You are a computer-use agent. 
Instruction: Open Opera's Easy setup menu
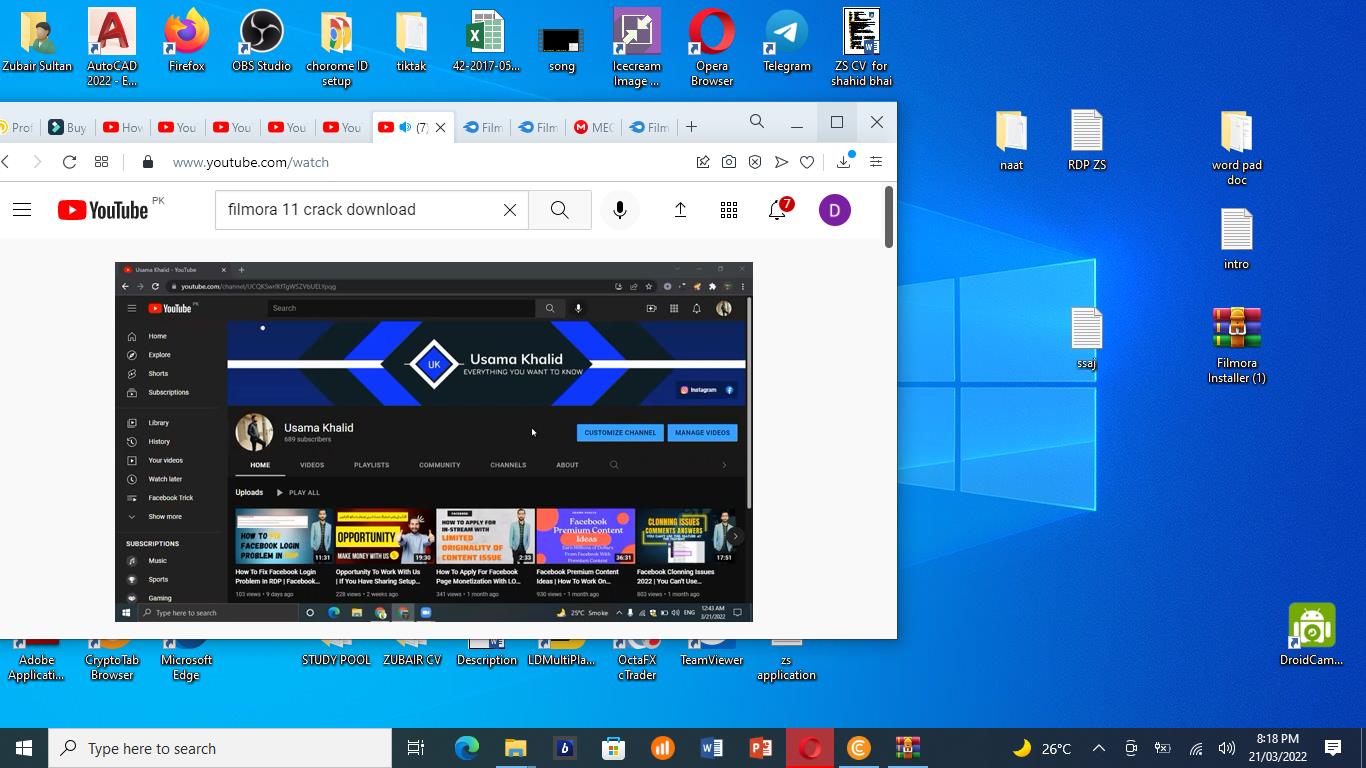(876, 162)
